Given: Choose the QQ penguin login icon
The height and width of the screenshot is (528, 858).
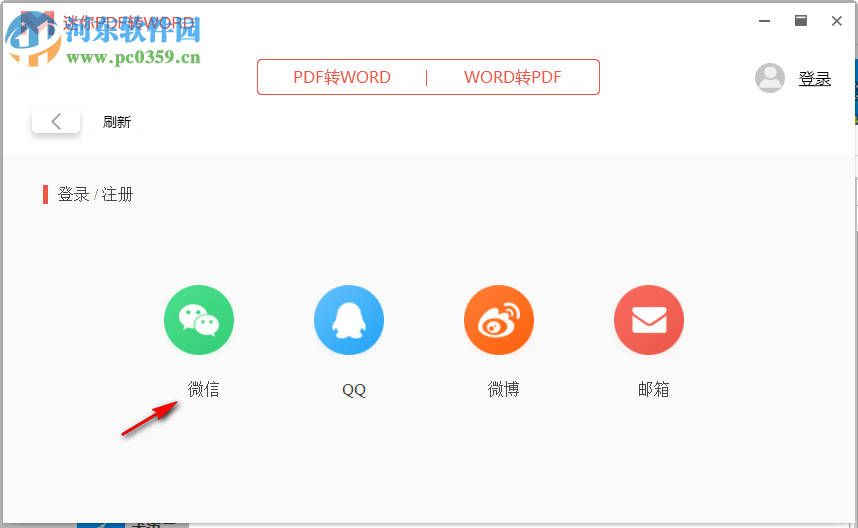Looking at the screenshot, I should (349, 320).
